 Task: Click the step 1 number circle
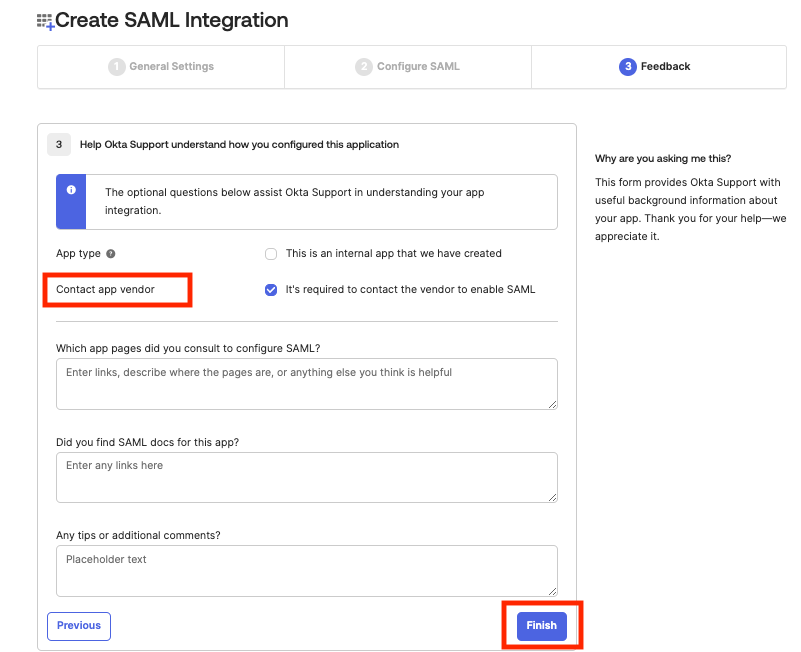click(x=116, y=66)
